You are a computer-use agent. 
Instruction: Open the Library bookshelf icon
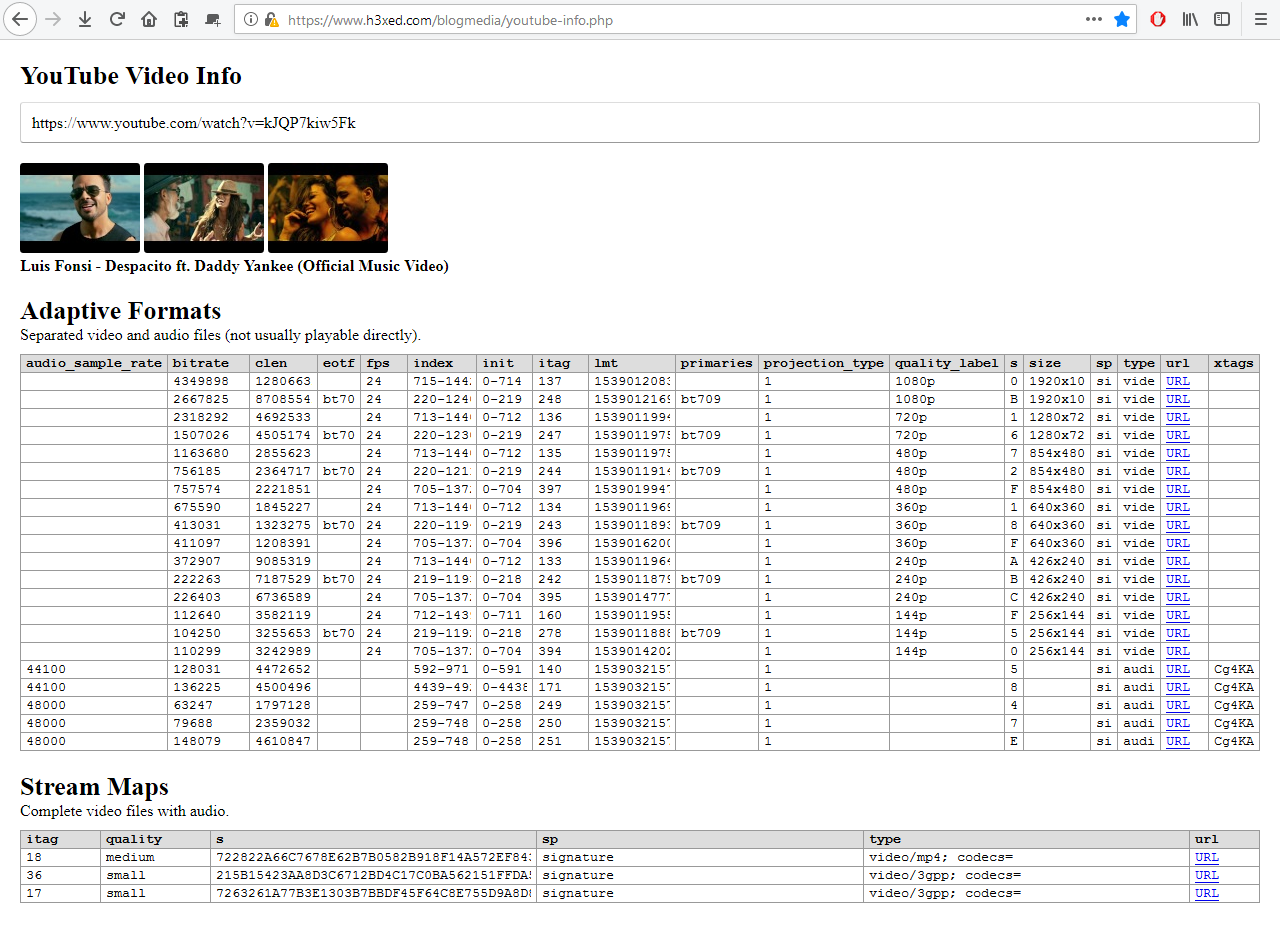tap(1190, 19)
